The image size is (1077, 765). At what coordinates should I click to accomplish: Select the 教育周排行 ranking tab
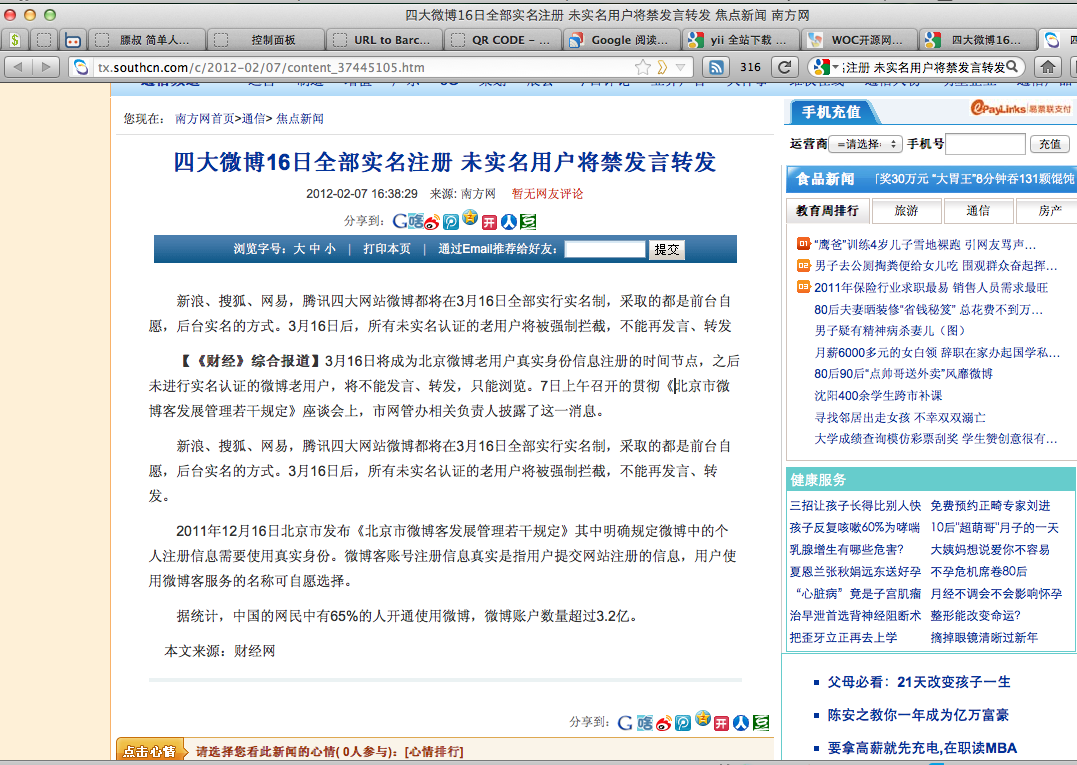827,211
